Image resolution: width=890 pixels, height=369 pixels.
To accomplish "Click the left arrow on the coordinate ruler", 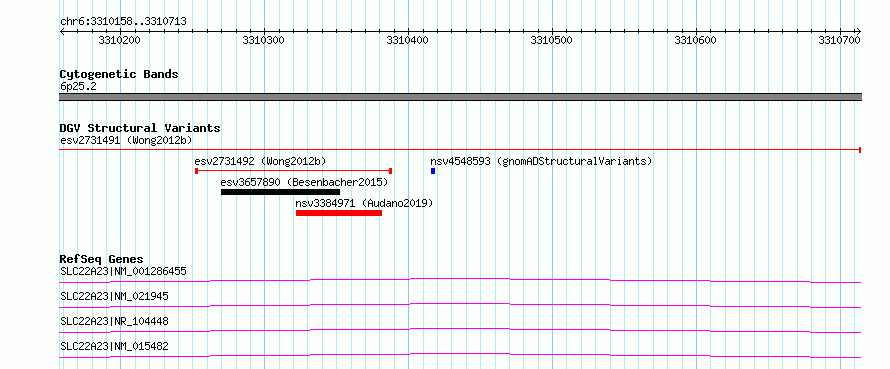I will (62, 32).
